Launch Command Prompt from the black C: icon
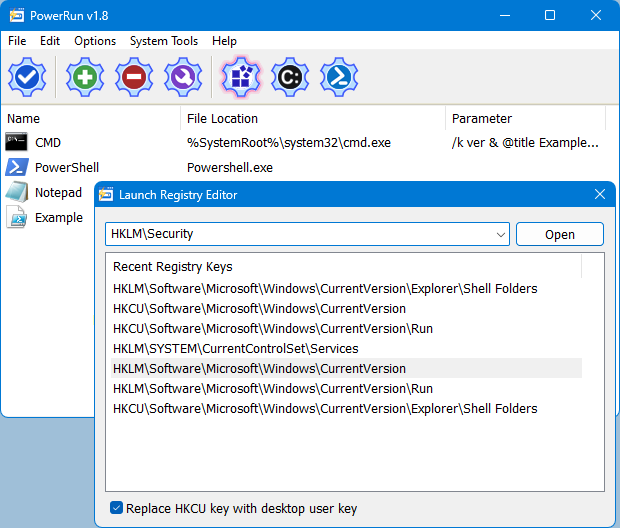 (290, 76)
